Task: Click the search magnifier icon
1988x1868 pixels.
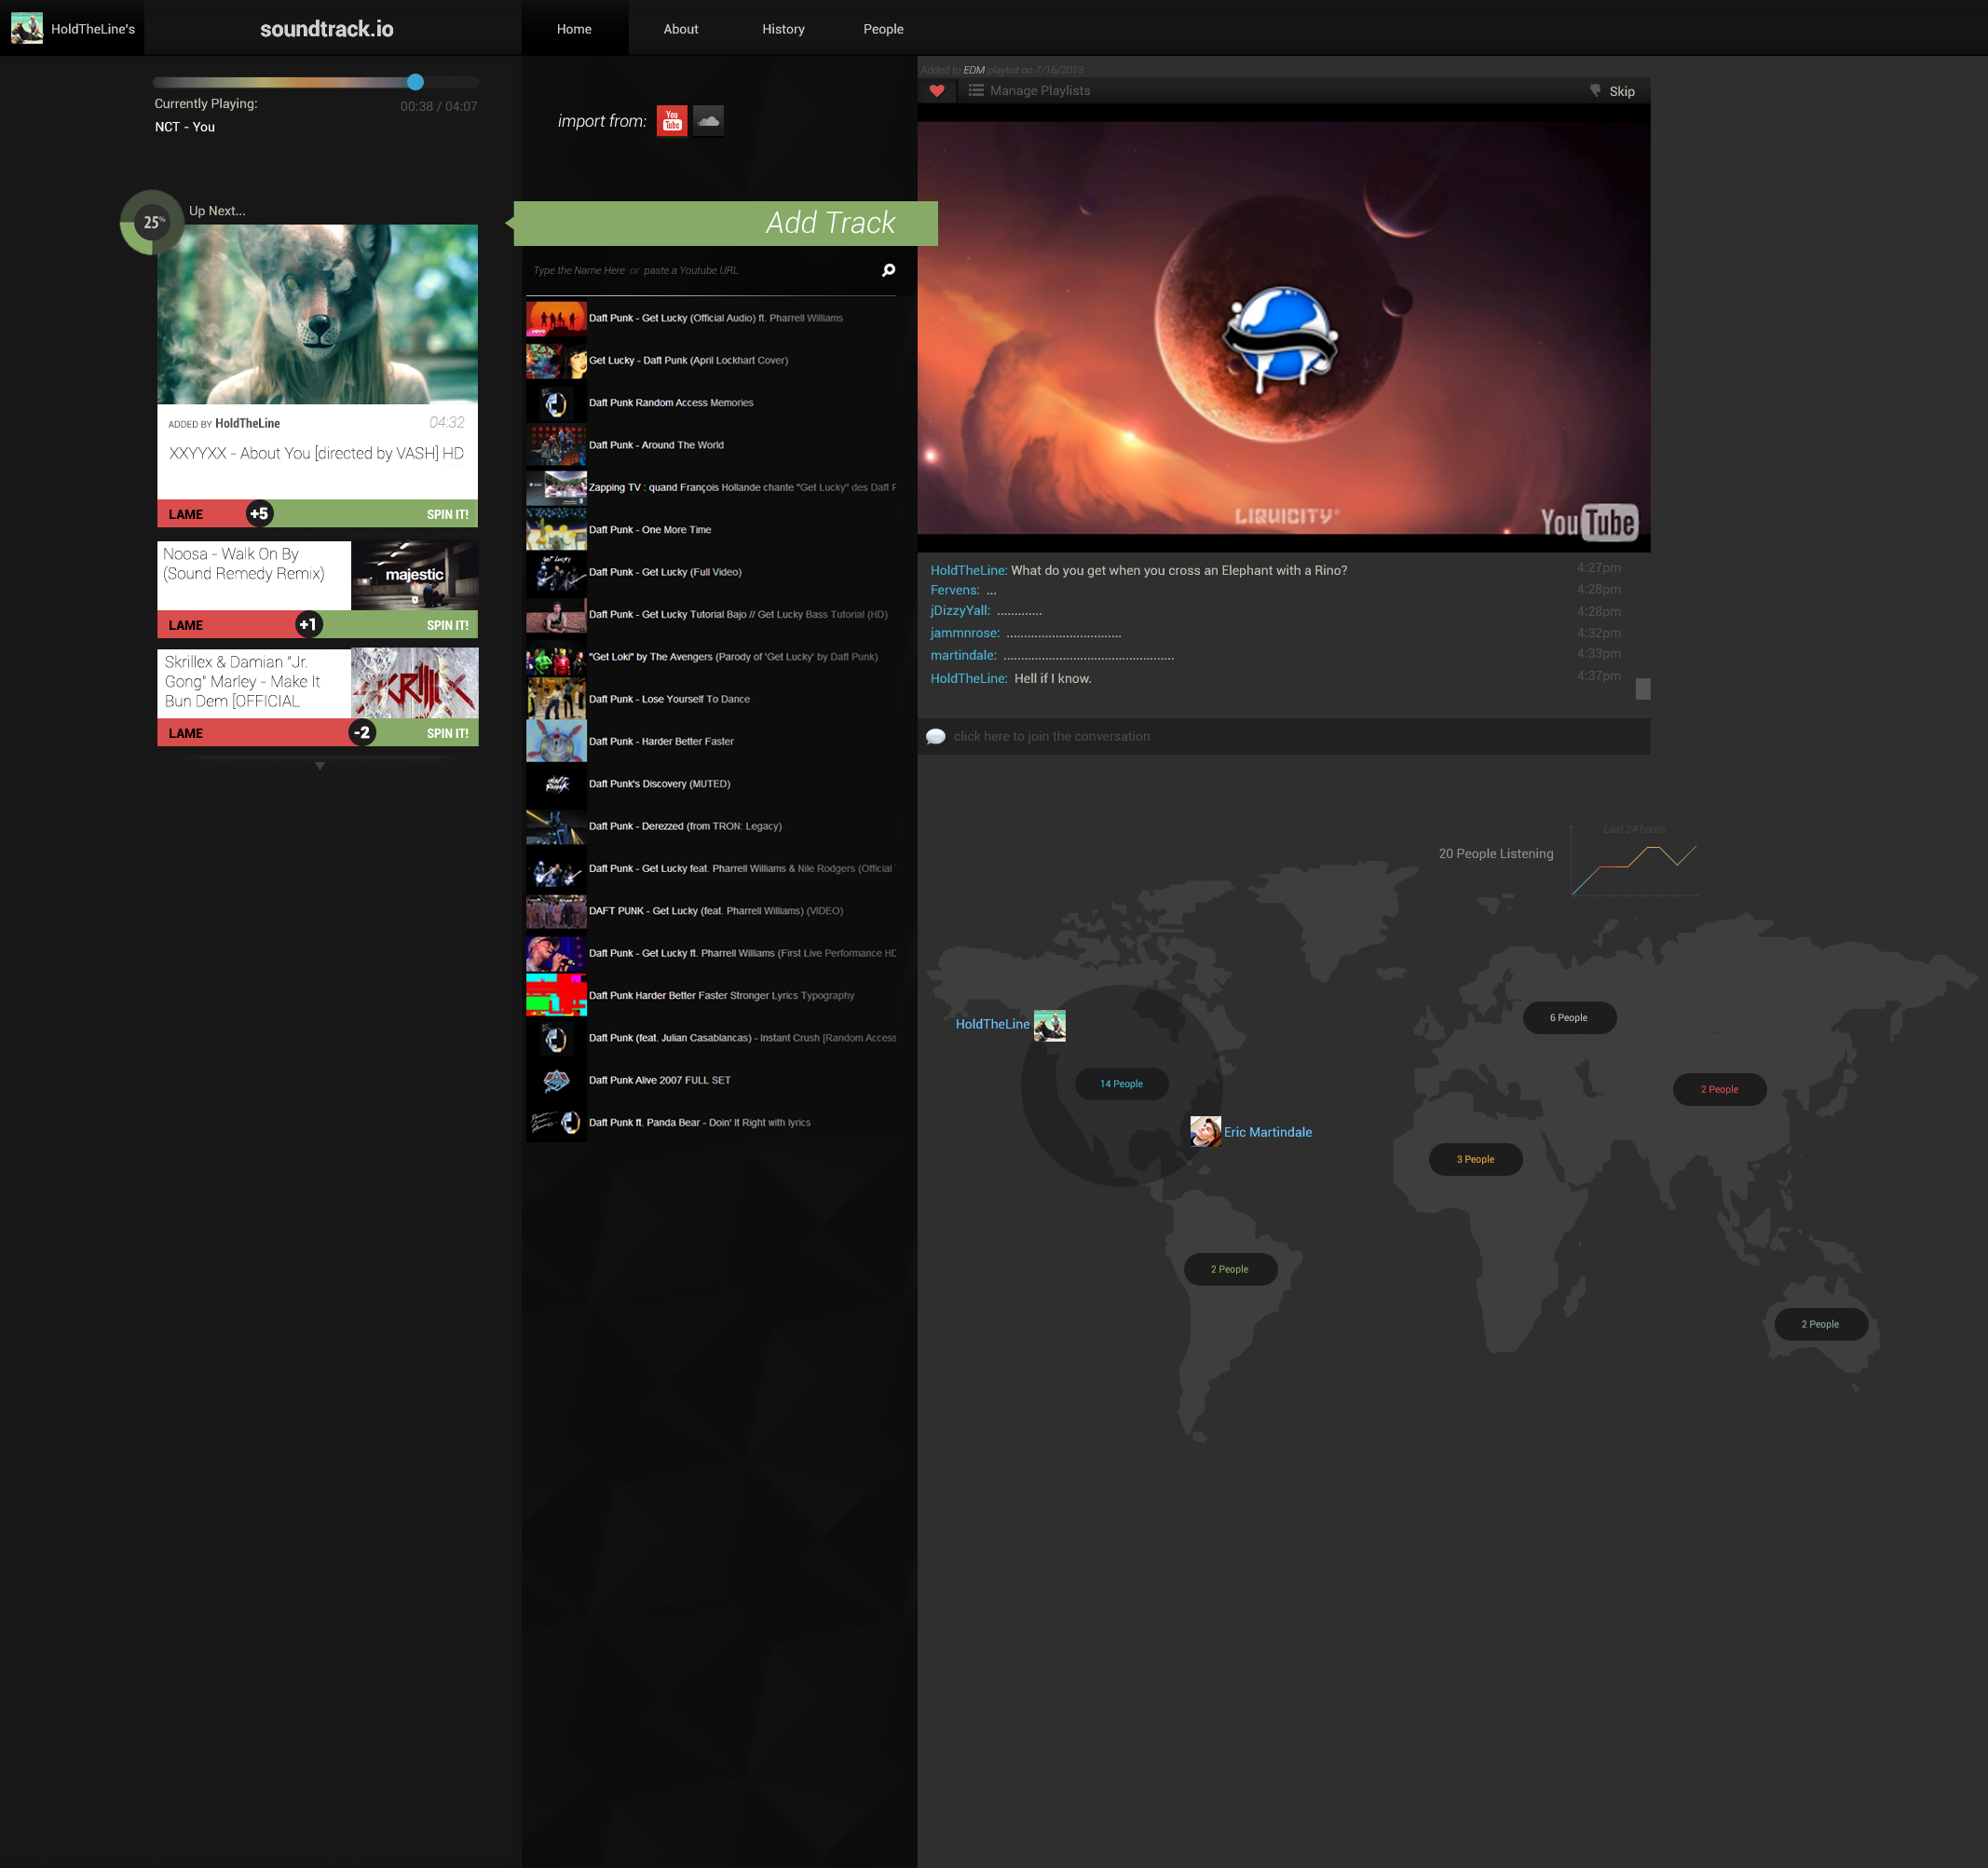Action: pos(888,270)
